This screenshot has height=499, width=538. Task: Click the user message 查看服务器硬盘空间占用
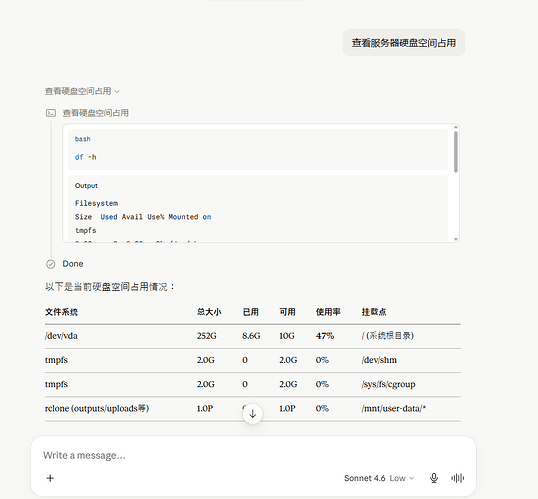click(x=404, y=43)
